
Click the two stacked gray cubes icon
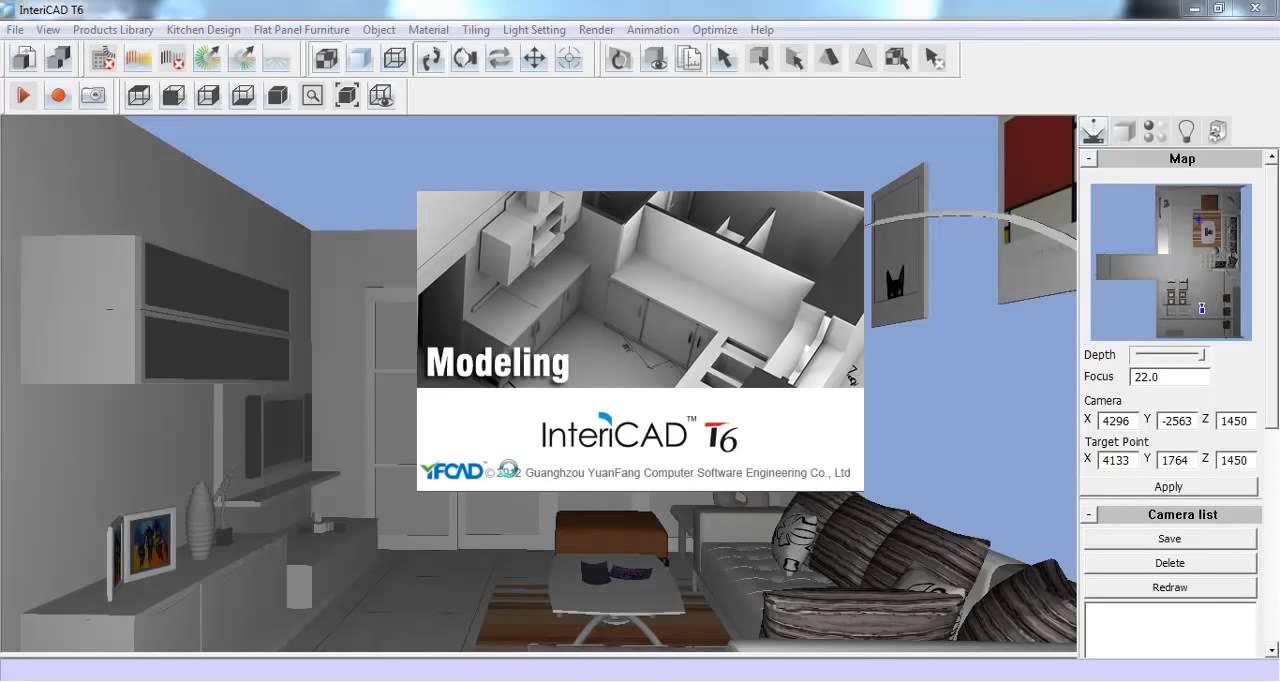pyautogui.click(x=59, y=59)
